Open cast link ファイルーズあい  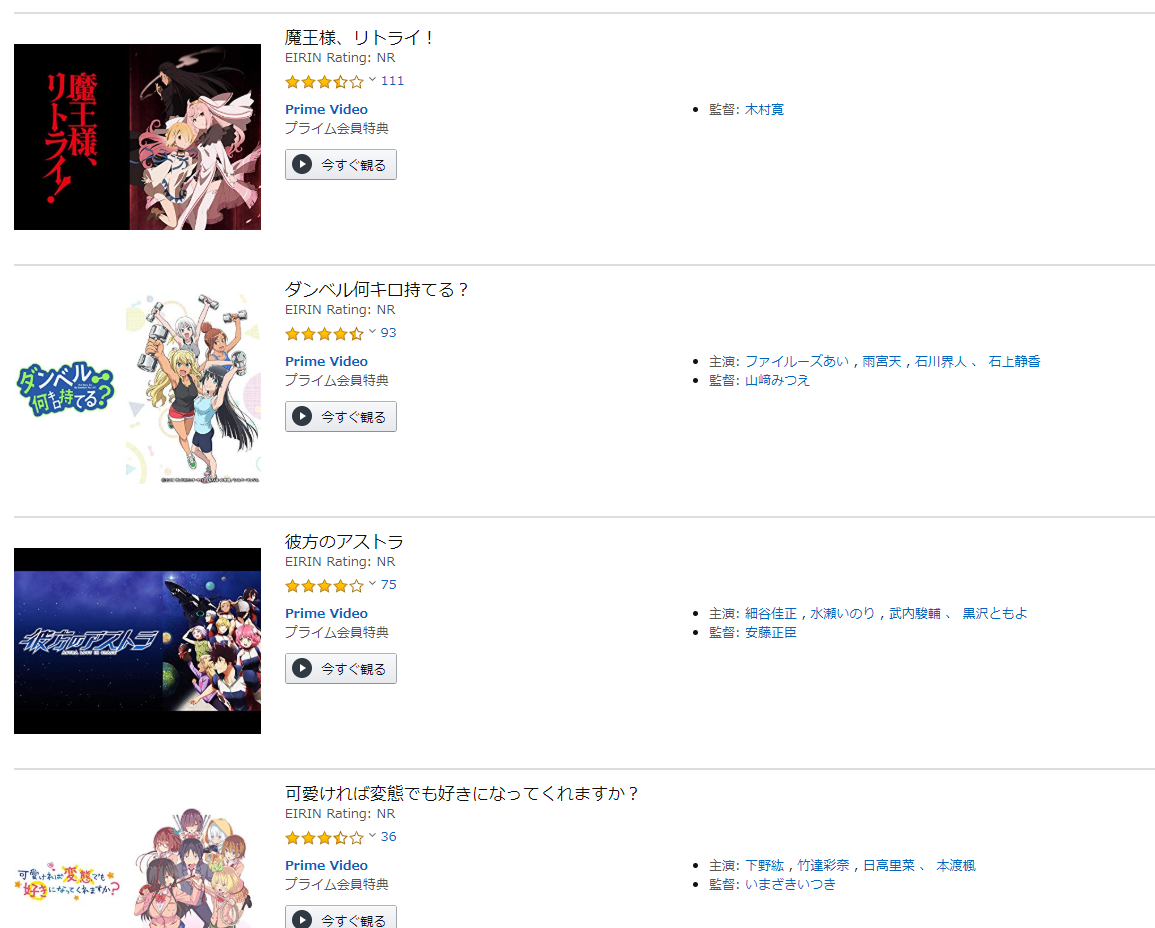coord(797,361)
